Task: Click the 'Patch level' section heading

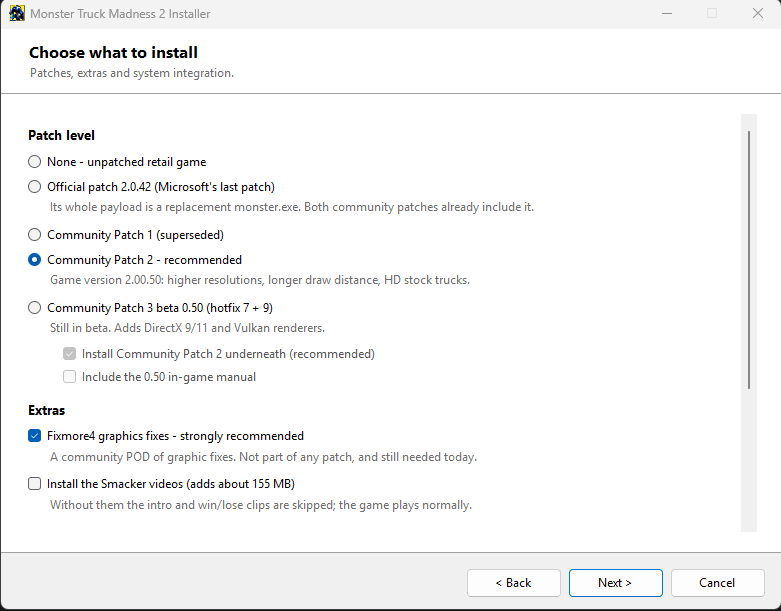Action: [x=61, y=135]
